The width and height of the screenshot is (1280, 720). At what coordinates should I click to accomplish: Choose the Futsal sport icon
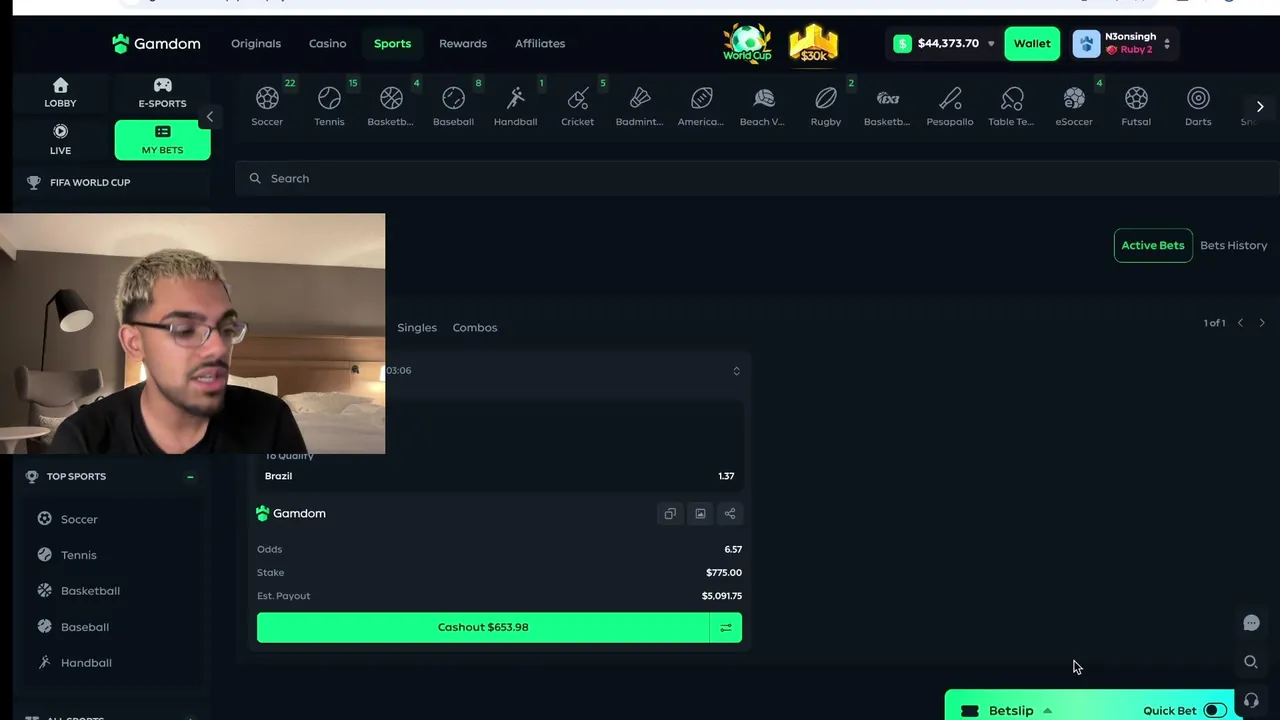pos(1136,105)
